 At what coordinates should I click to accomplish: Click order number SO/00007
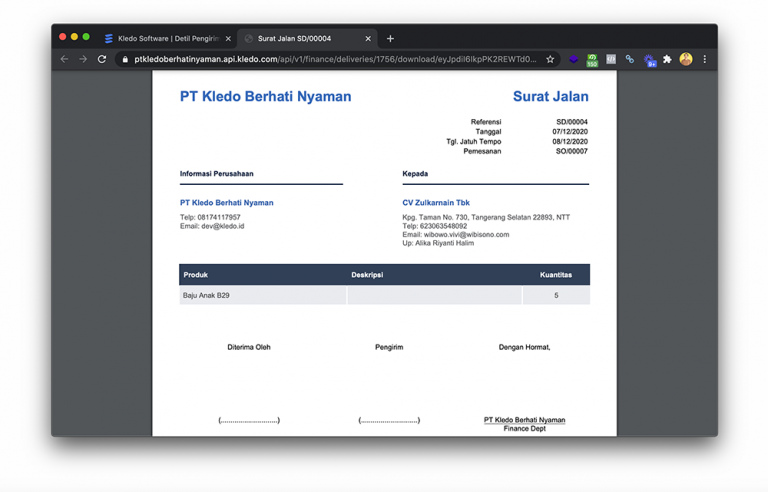(572, 151)
